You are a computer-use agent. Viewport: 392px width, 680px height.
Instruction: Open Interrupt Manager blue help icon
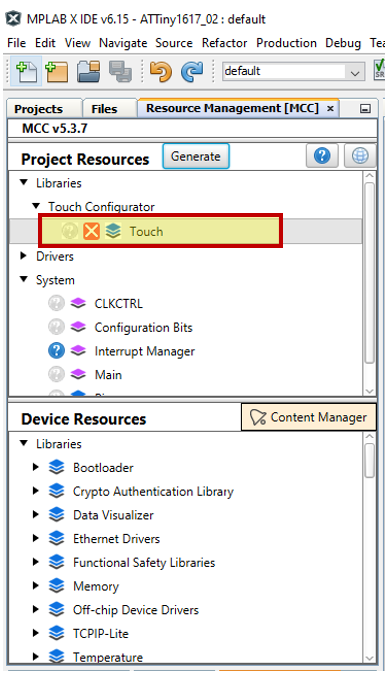coord(56,350)
